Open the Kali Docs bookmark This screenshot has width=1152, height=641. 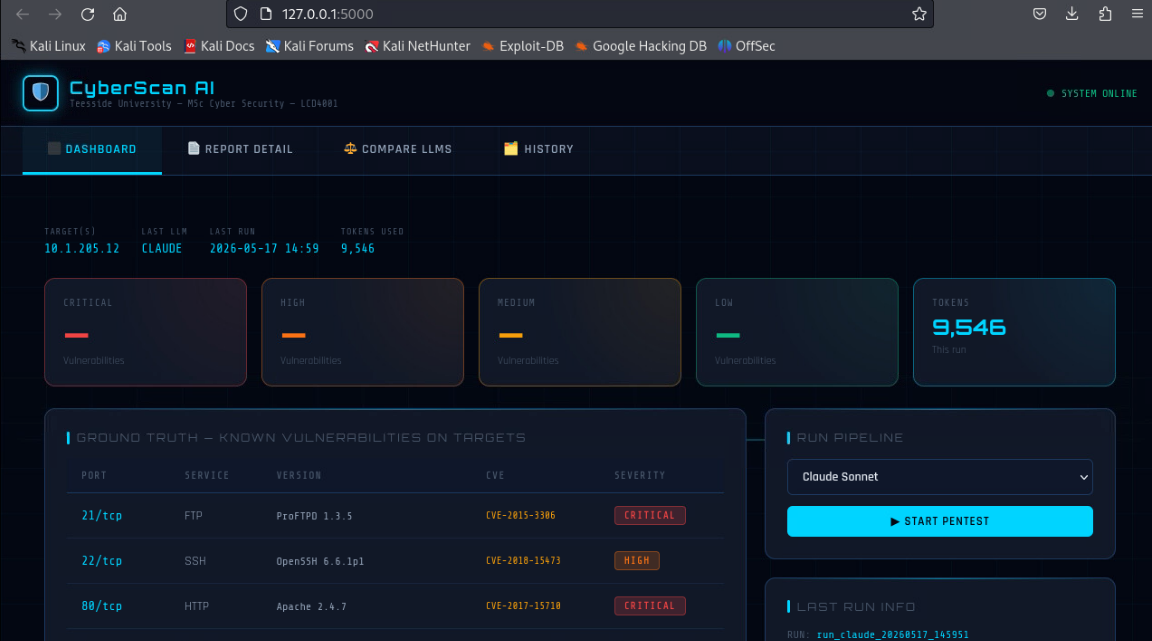click(x=219, y=46)
